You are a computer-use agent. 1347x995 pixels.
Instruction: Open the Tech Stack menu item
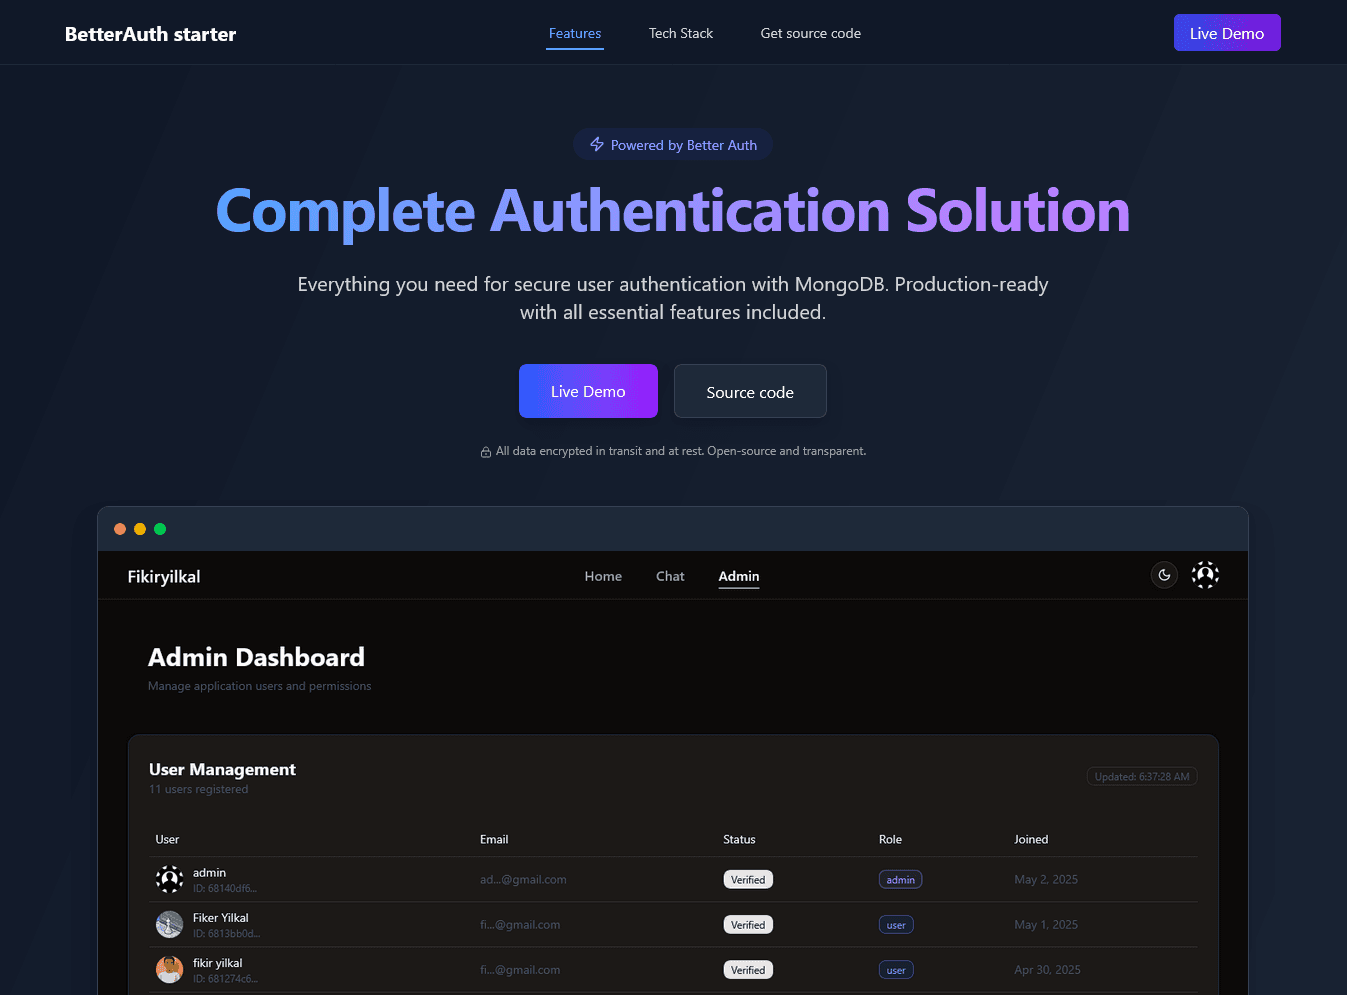point(680,33)
